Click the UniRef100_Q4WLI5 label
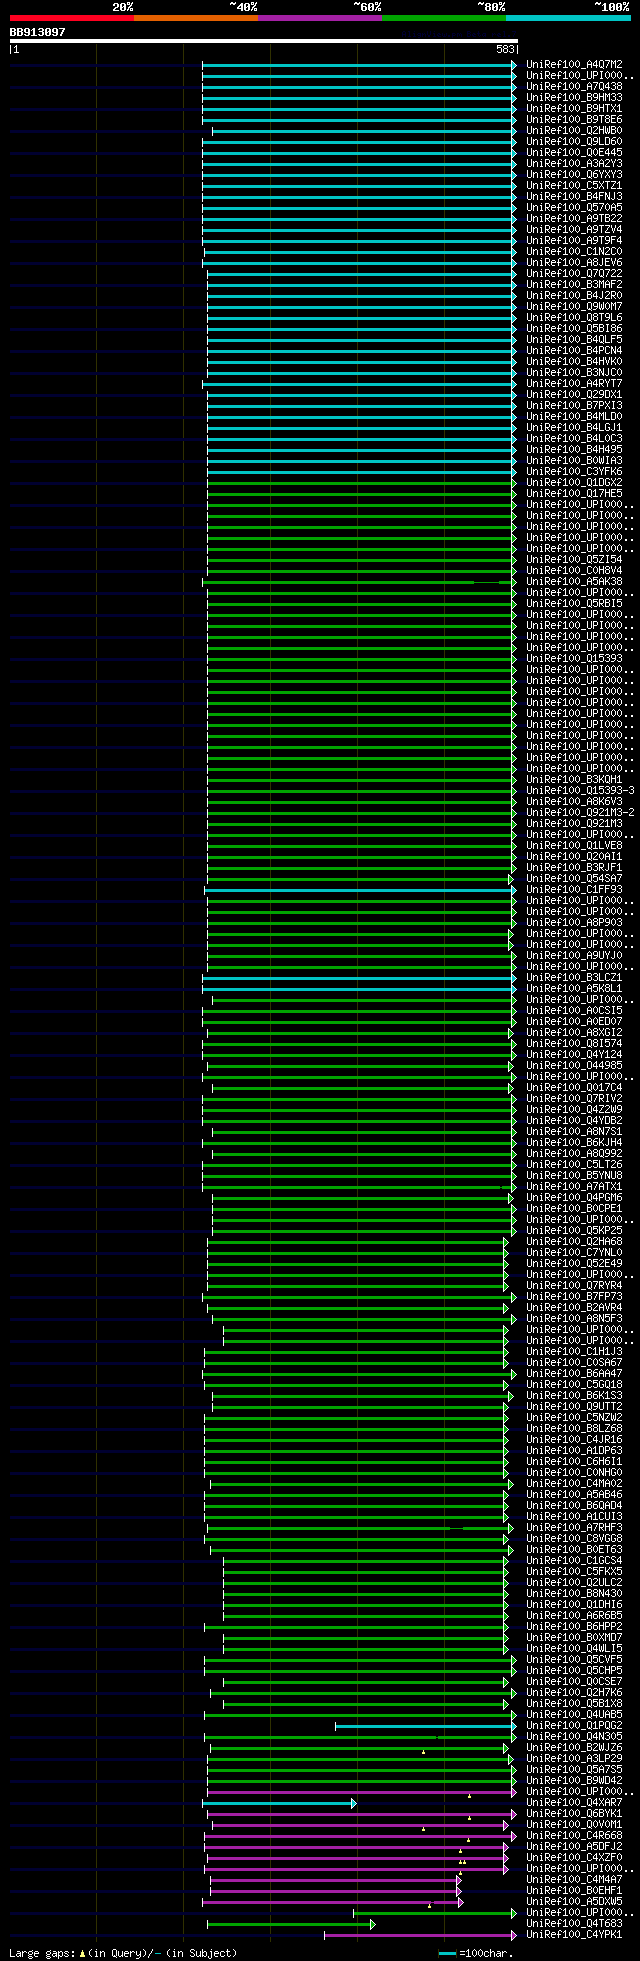The image size is (640, 1961). coord(574,1649)
